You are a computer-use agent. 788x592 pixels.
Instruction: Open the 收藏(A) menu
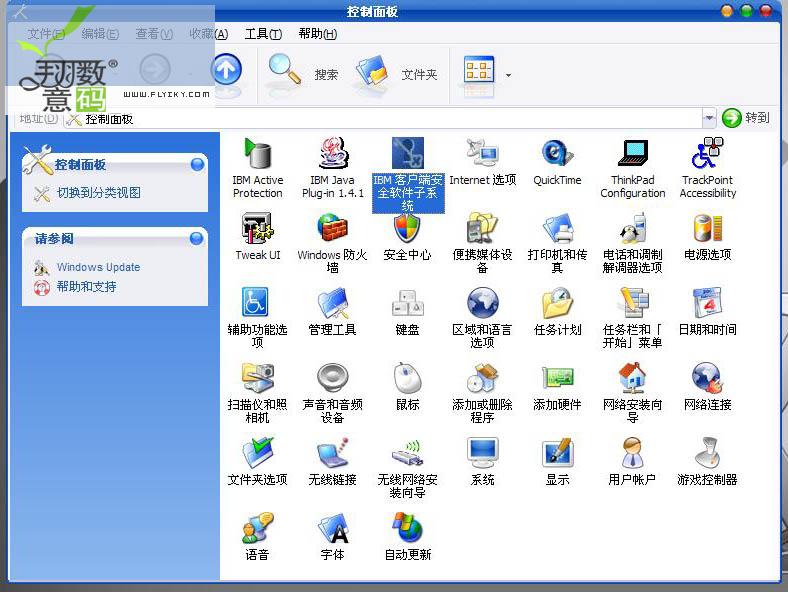point(209,34)
